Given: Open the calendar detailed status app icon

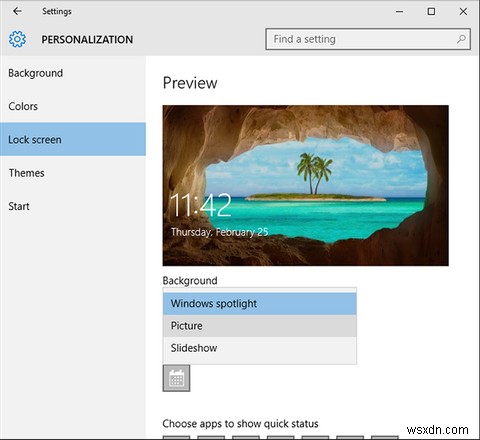Looking at the screenshot, I should pyautogui.click(x=176, y=378).
